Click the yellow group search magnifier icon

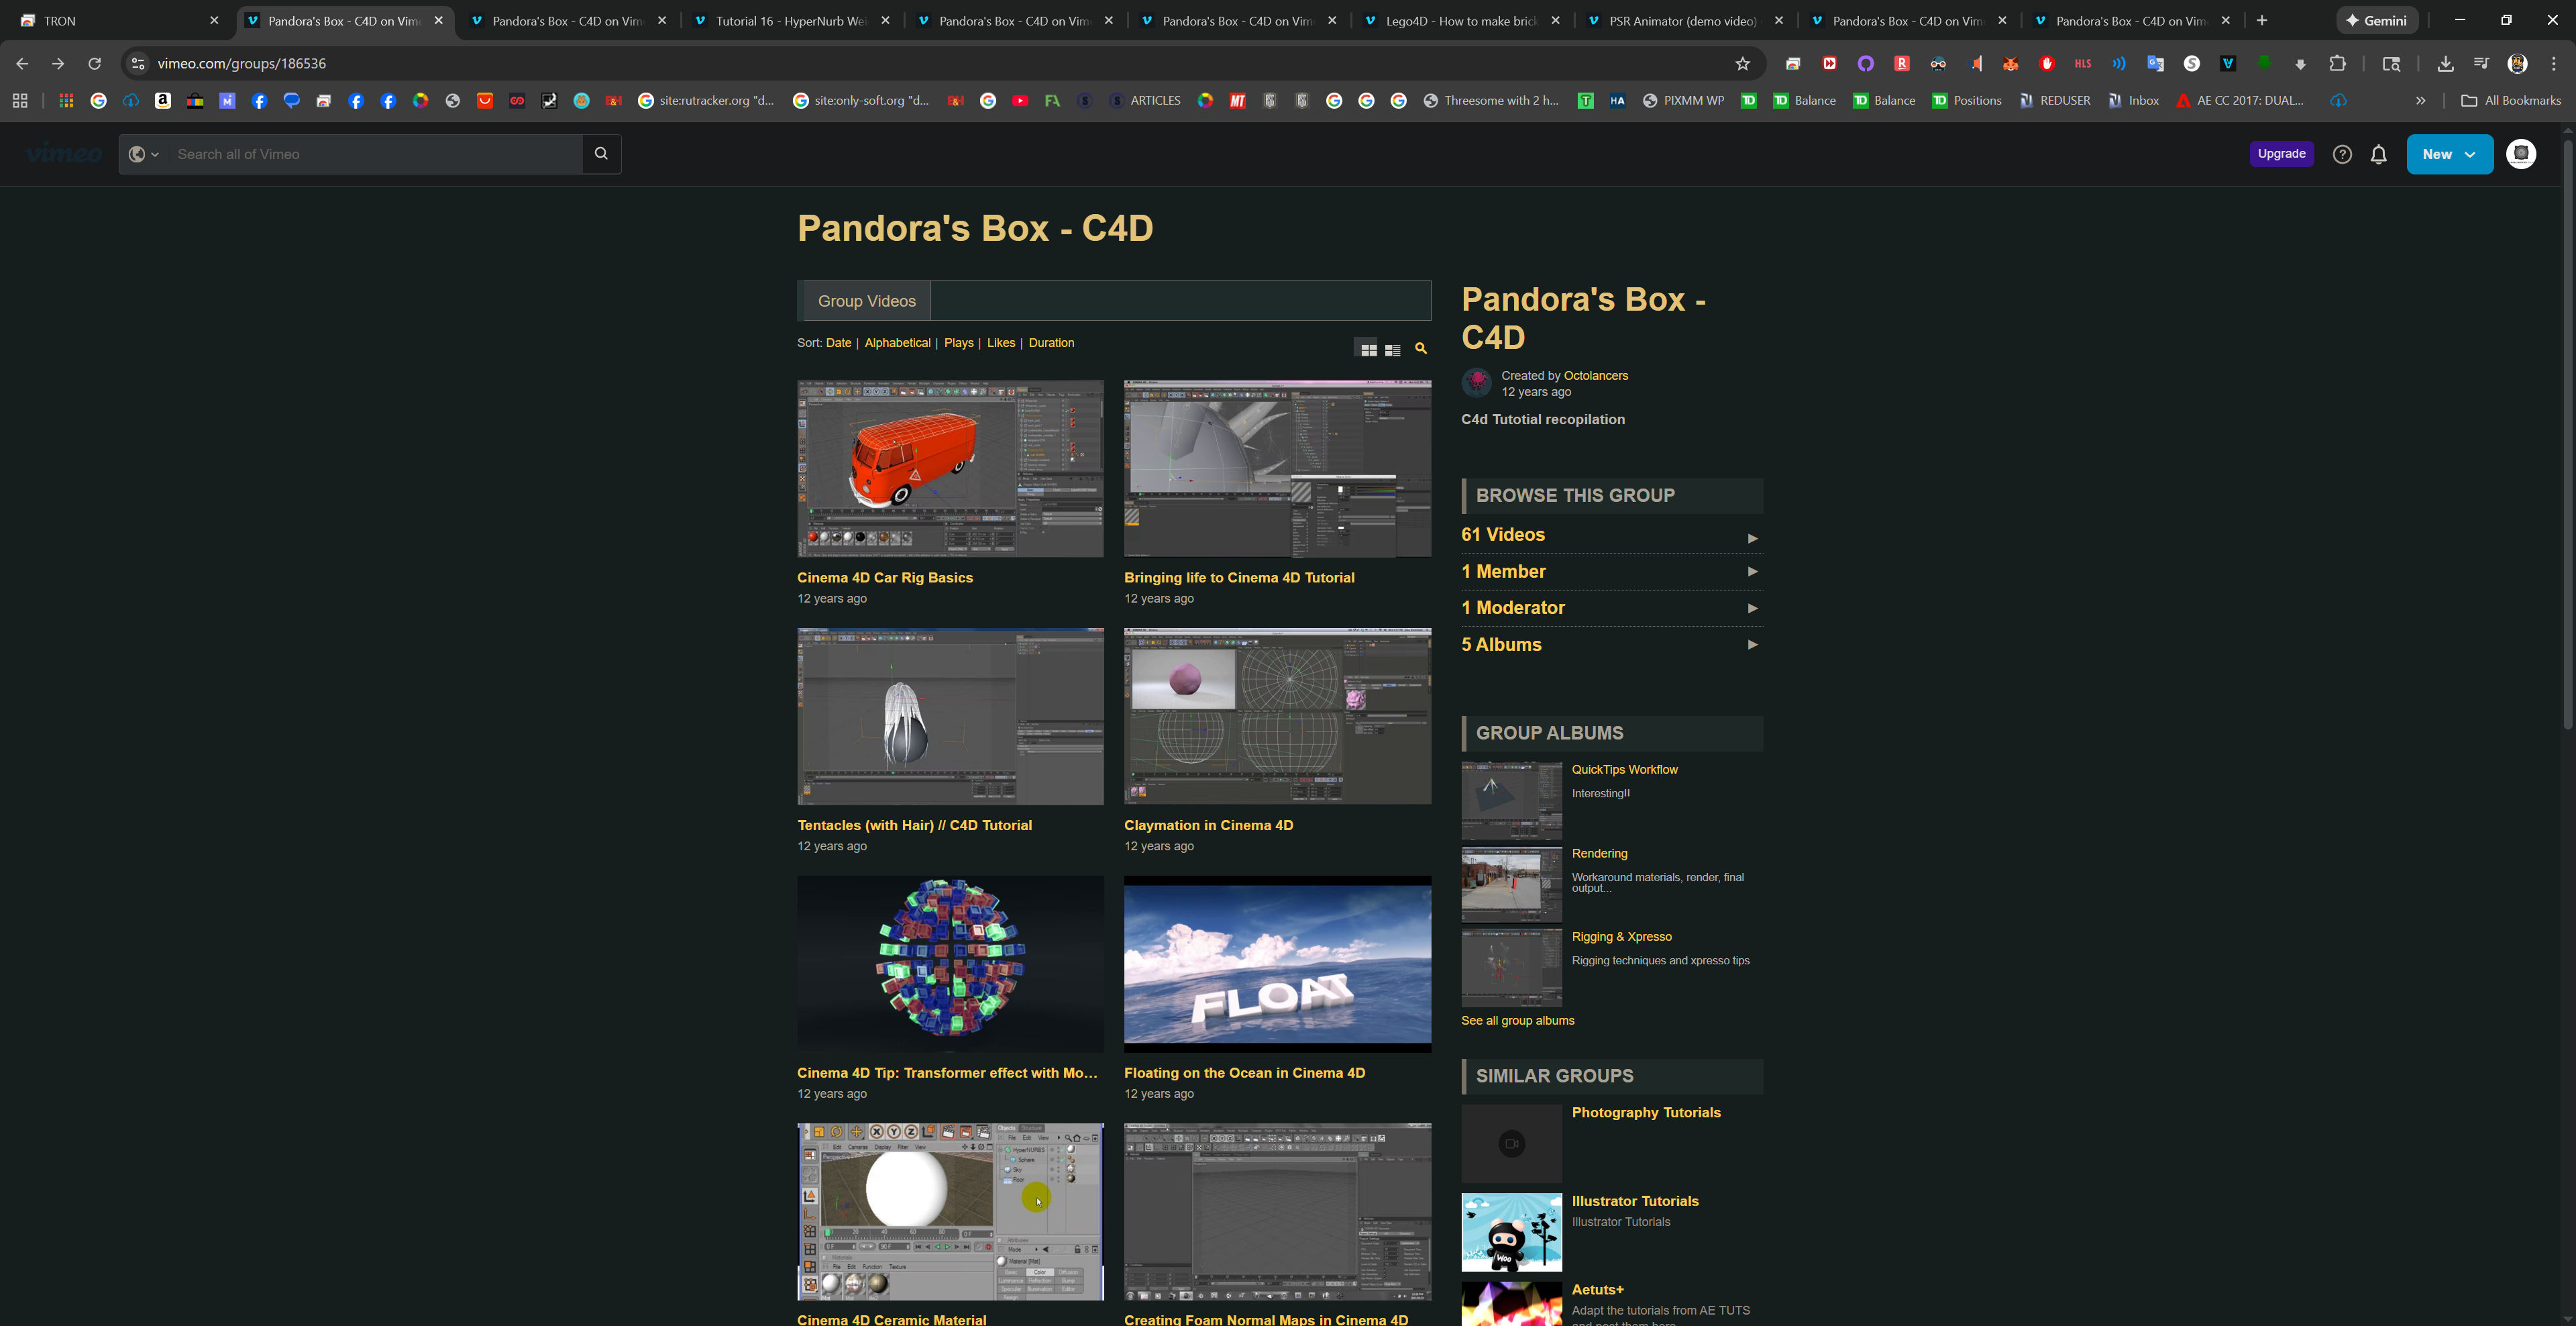[1420, 349]
